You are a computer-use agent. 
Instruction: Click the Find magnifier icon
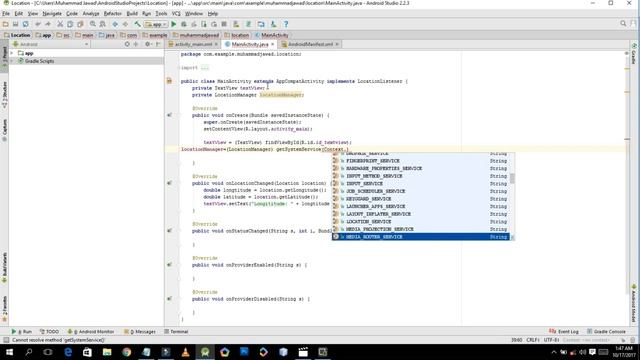click(93, 24)
